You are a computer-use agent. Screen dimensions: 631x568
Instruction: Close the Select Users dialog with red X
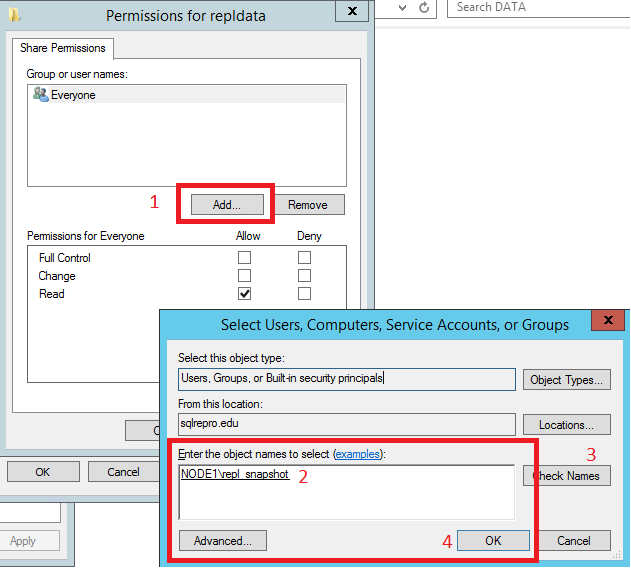point(605,321)
